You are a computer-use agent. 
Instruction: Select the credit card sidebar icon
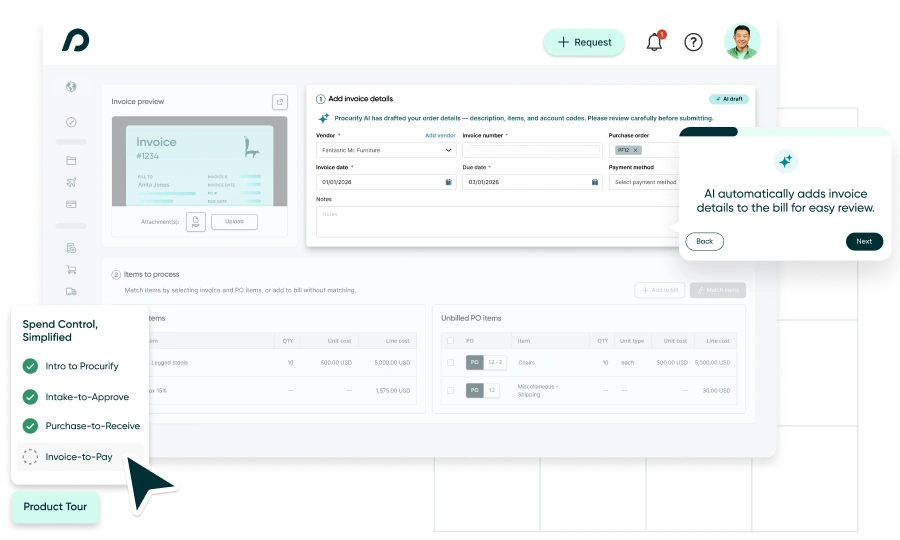click(x=71, y=204)
